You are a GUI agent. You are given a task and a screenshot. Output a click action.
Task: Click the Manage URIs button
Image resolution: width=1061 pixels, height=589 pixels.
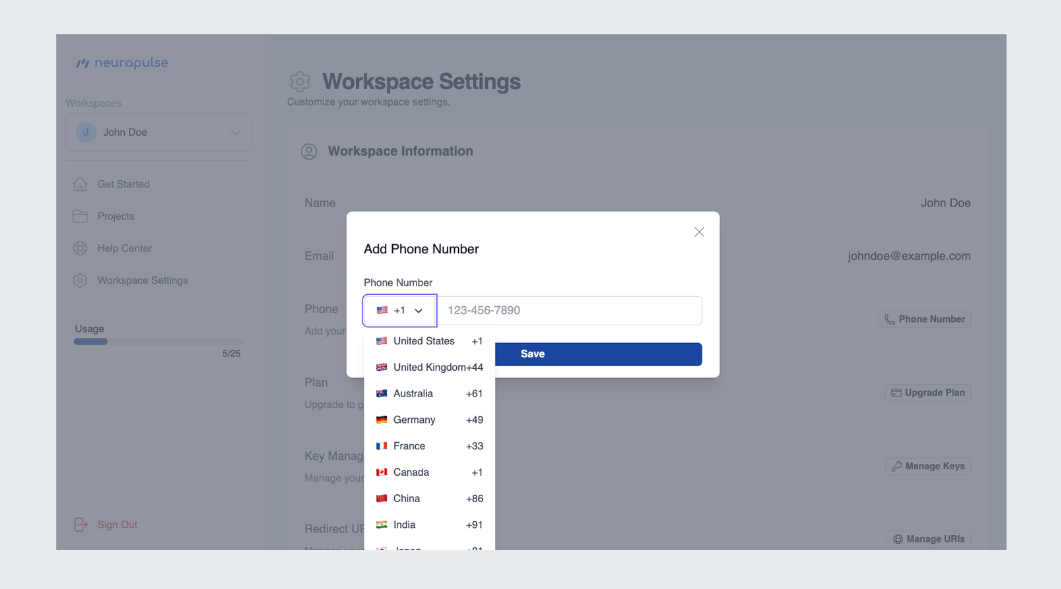(928, 540)
